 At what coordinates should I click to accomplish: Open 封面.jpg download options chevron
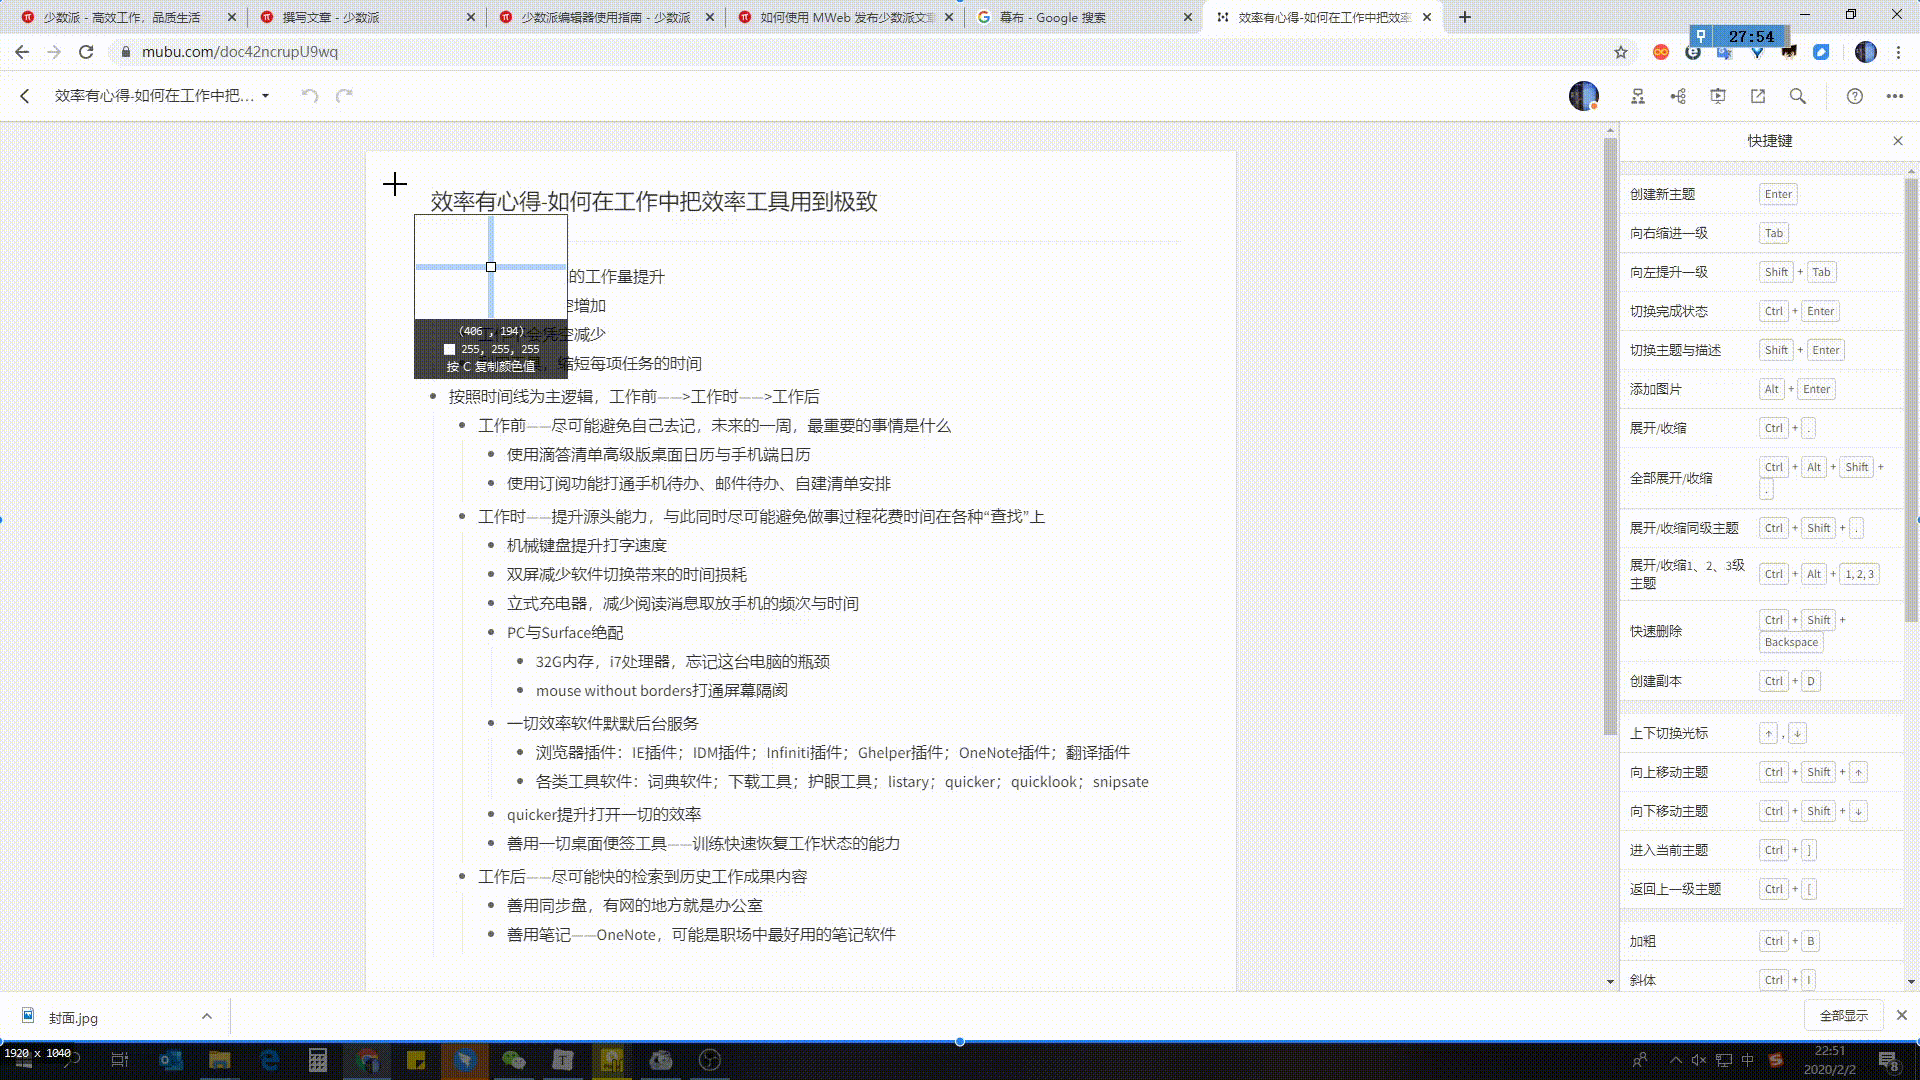(207, 1016)
